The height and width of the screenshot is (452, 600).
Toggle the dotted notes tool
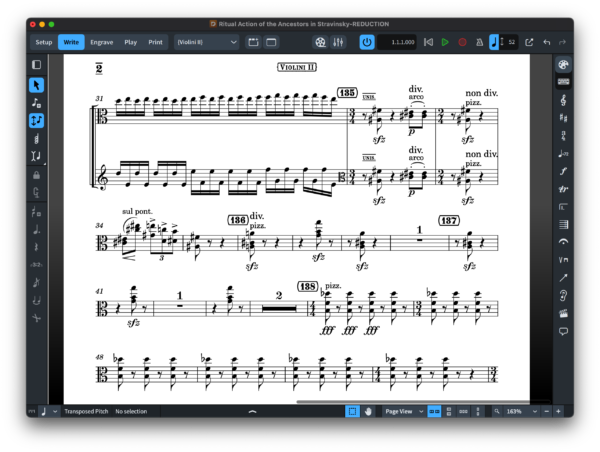[36, 230]
